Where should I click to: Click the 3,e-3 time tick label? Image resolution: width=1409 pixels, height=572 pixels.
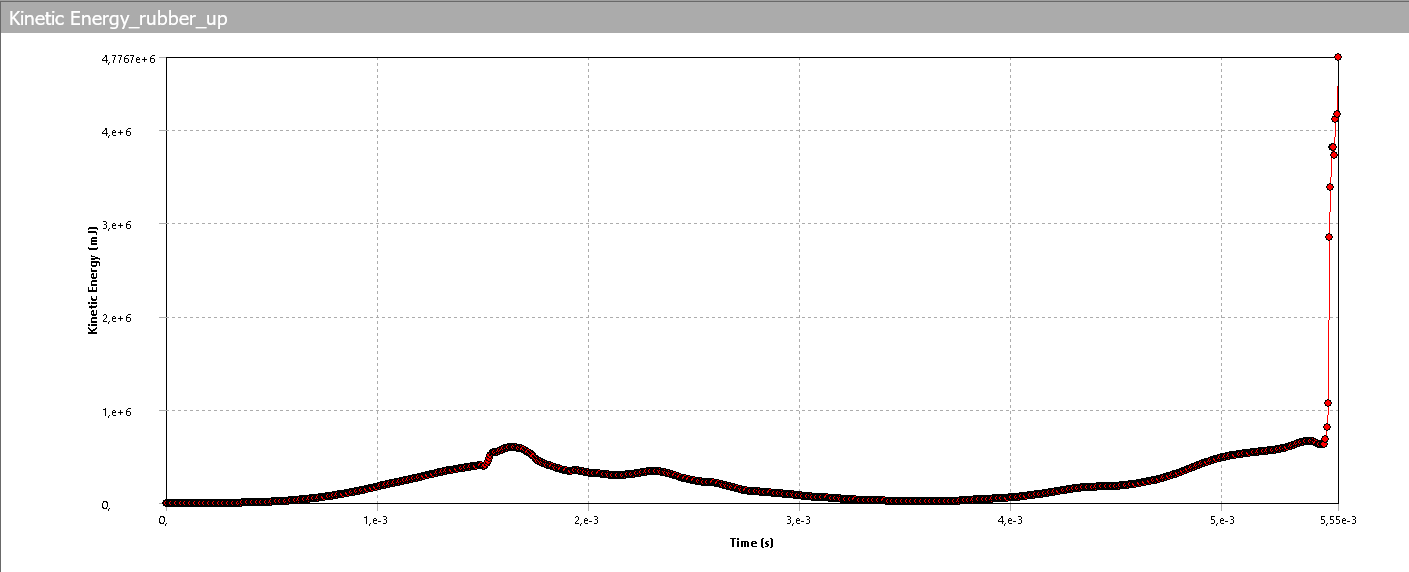[x=798, y=521]
